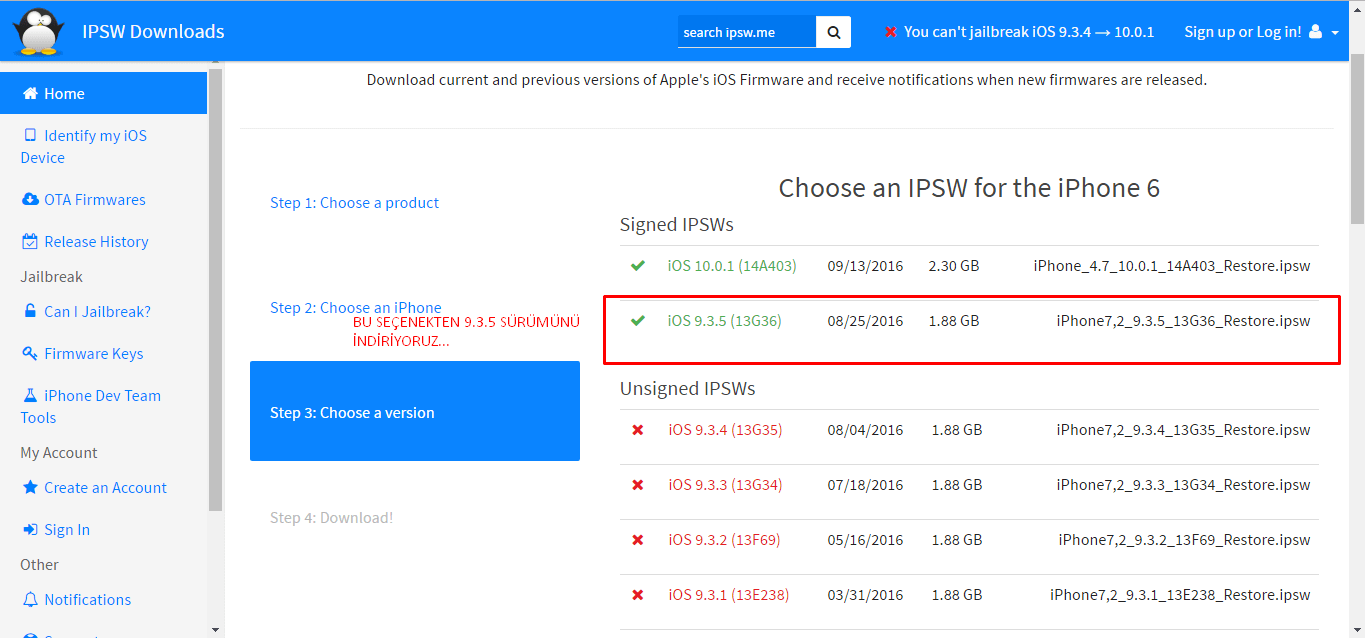The image size is (1365, 638).
Task: Click the 03/31/2016 release date
Action: pyautogui.click(x=865, y=595)
